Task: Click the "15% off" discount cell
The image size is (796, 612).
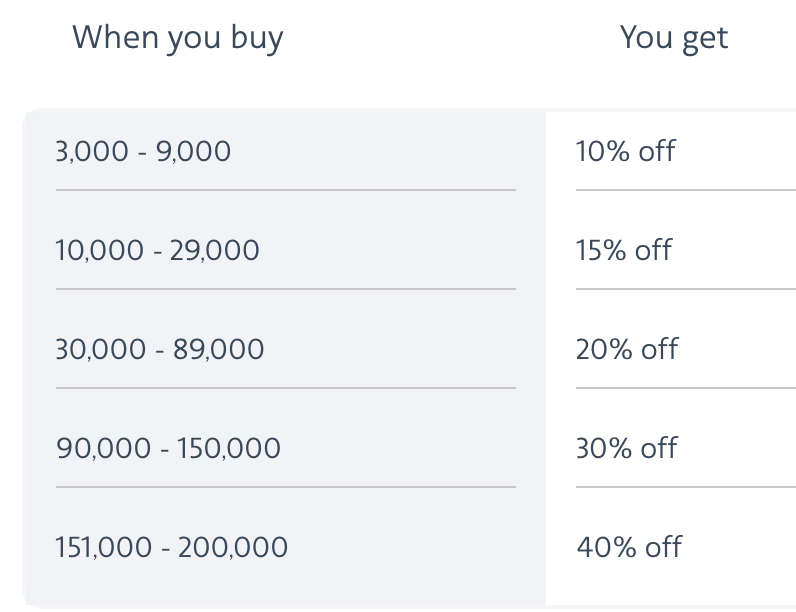Action: (624, 250)
